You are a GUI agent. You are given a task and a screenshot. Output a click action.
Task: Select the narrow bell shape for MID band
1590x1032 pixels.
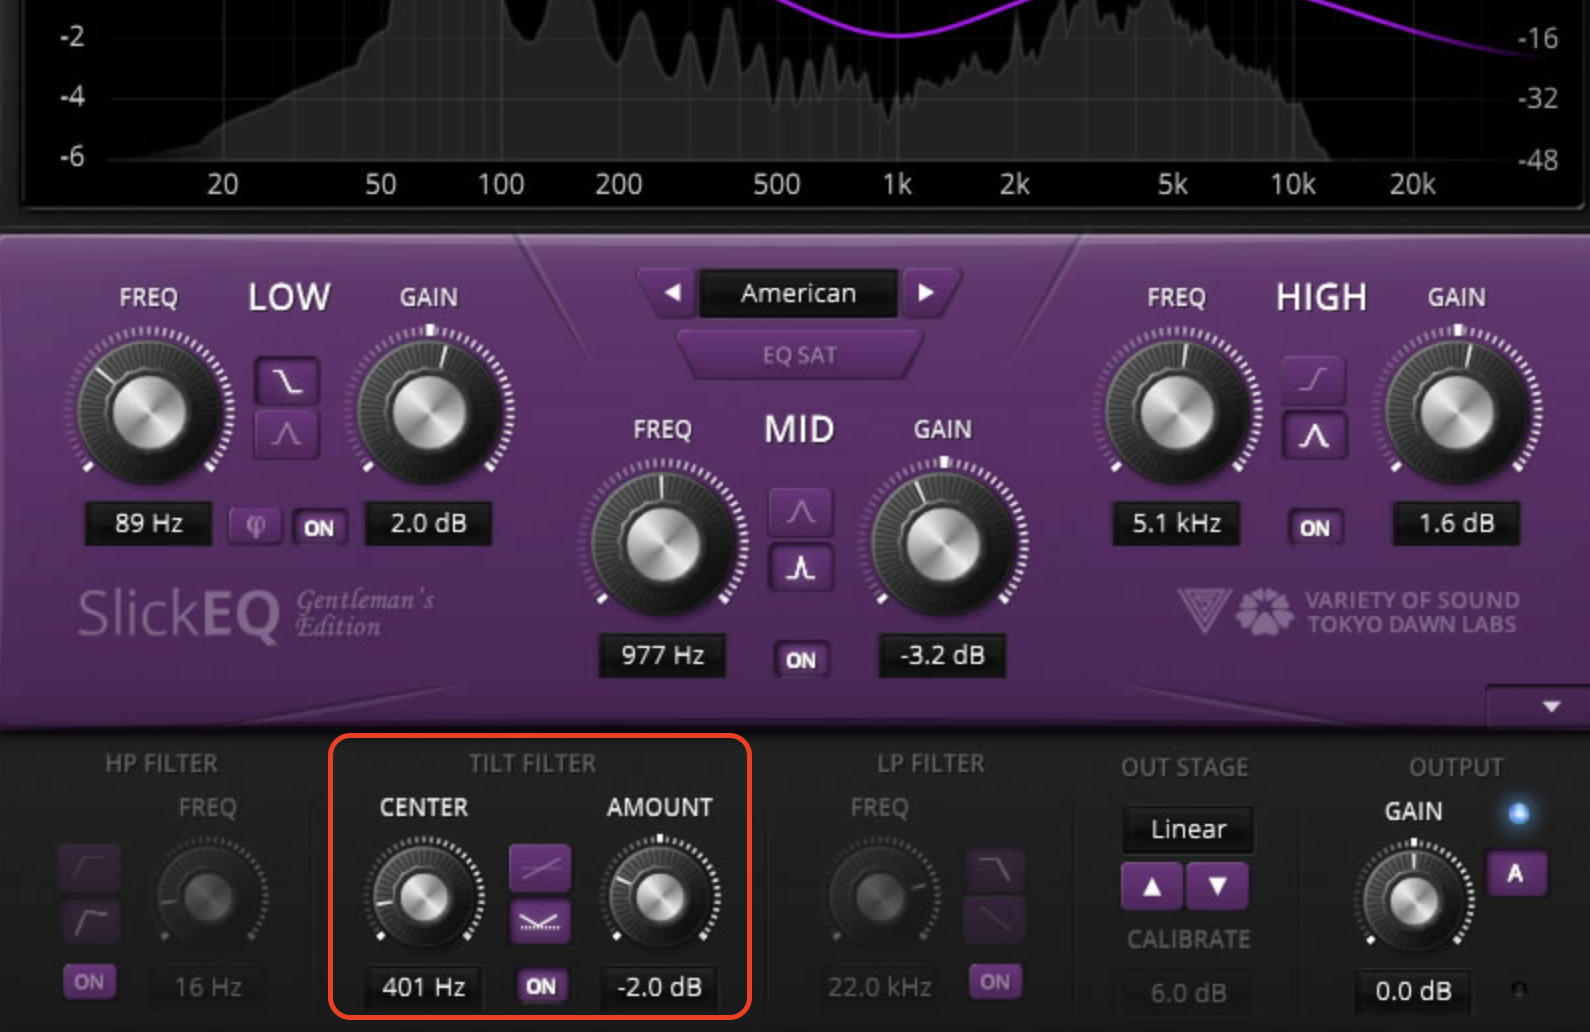pos(800,568)
